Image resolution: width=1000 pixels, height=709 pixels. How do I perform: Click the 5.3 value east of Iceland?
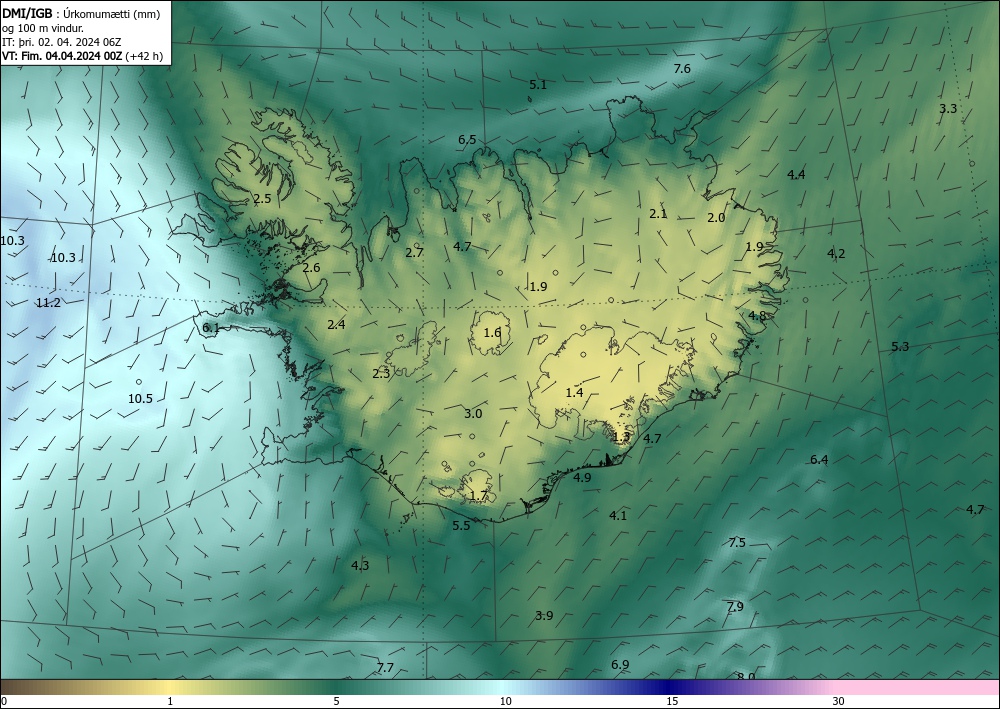click(x=900, y=347)
